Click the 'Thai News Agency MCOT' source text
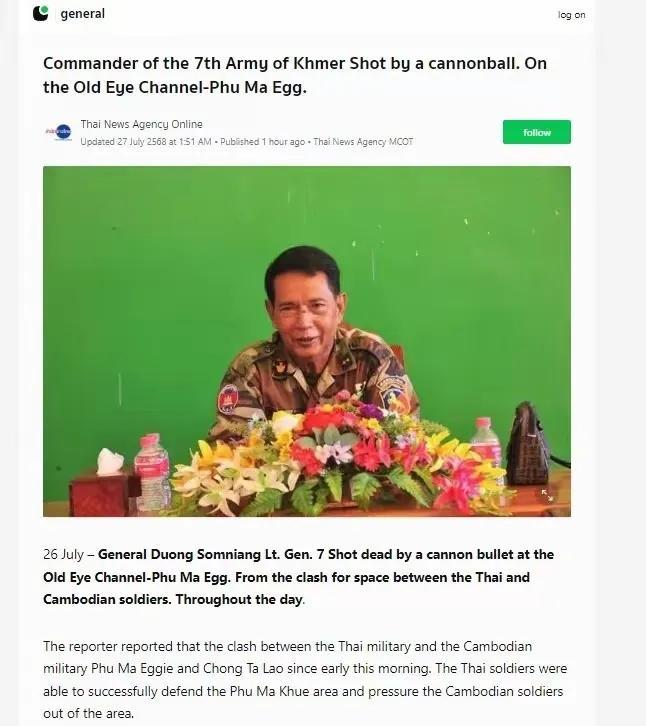The width and height of the screenshot is (646, 726). pyautogui.click(x=363, y=142)
